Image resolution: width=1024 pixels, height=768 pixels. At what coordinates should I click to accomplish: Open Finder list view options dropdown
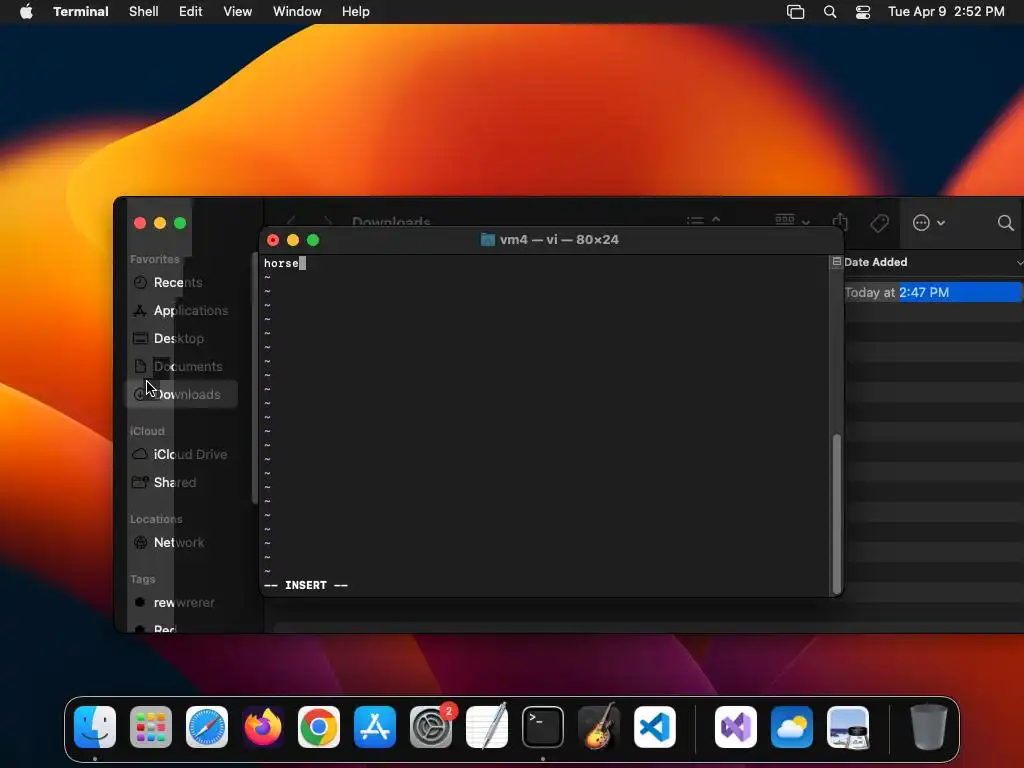[x=703, y=221]
